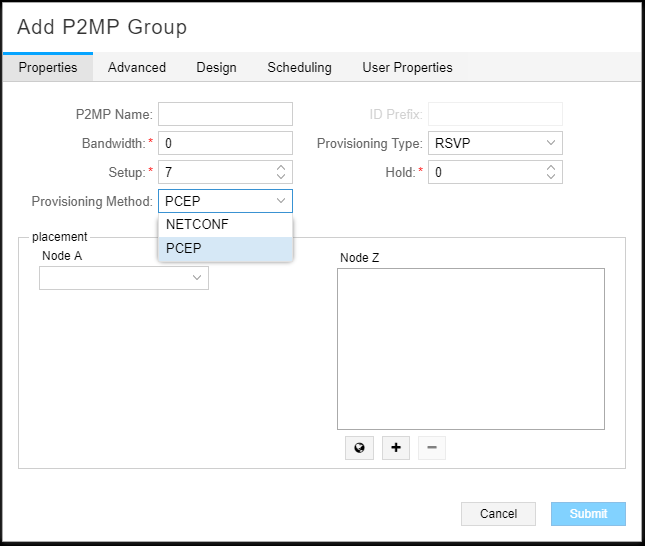Open the User Properties tab
Image resolution: width=645 pixels, height=546 pixels.
click(407, 67)
